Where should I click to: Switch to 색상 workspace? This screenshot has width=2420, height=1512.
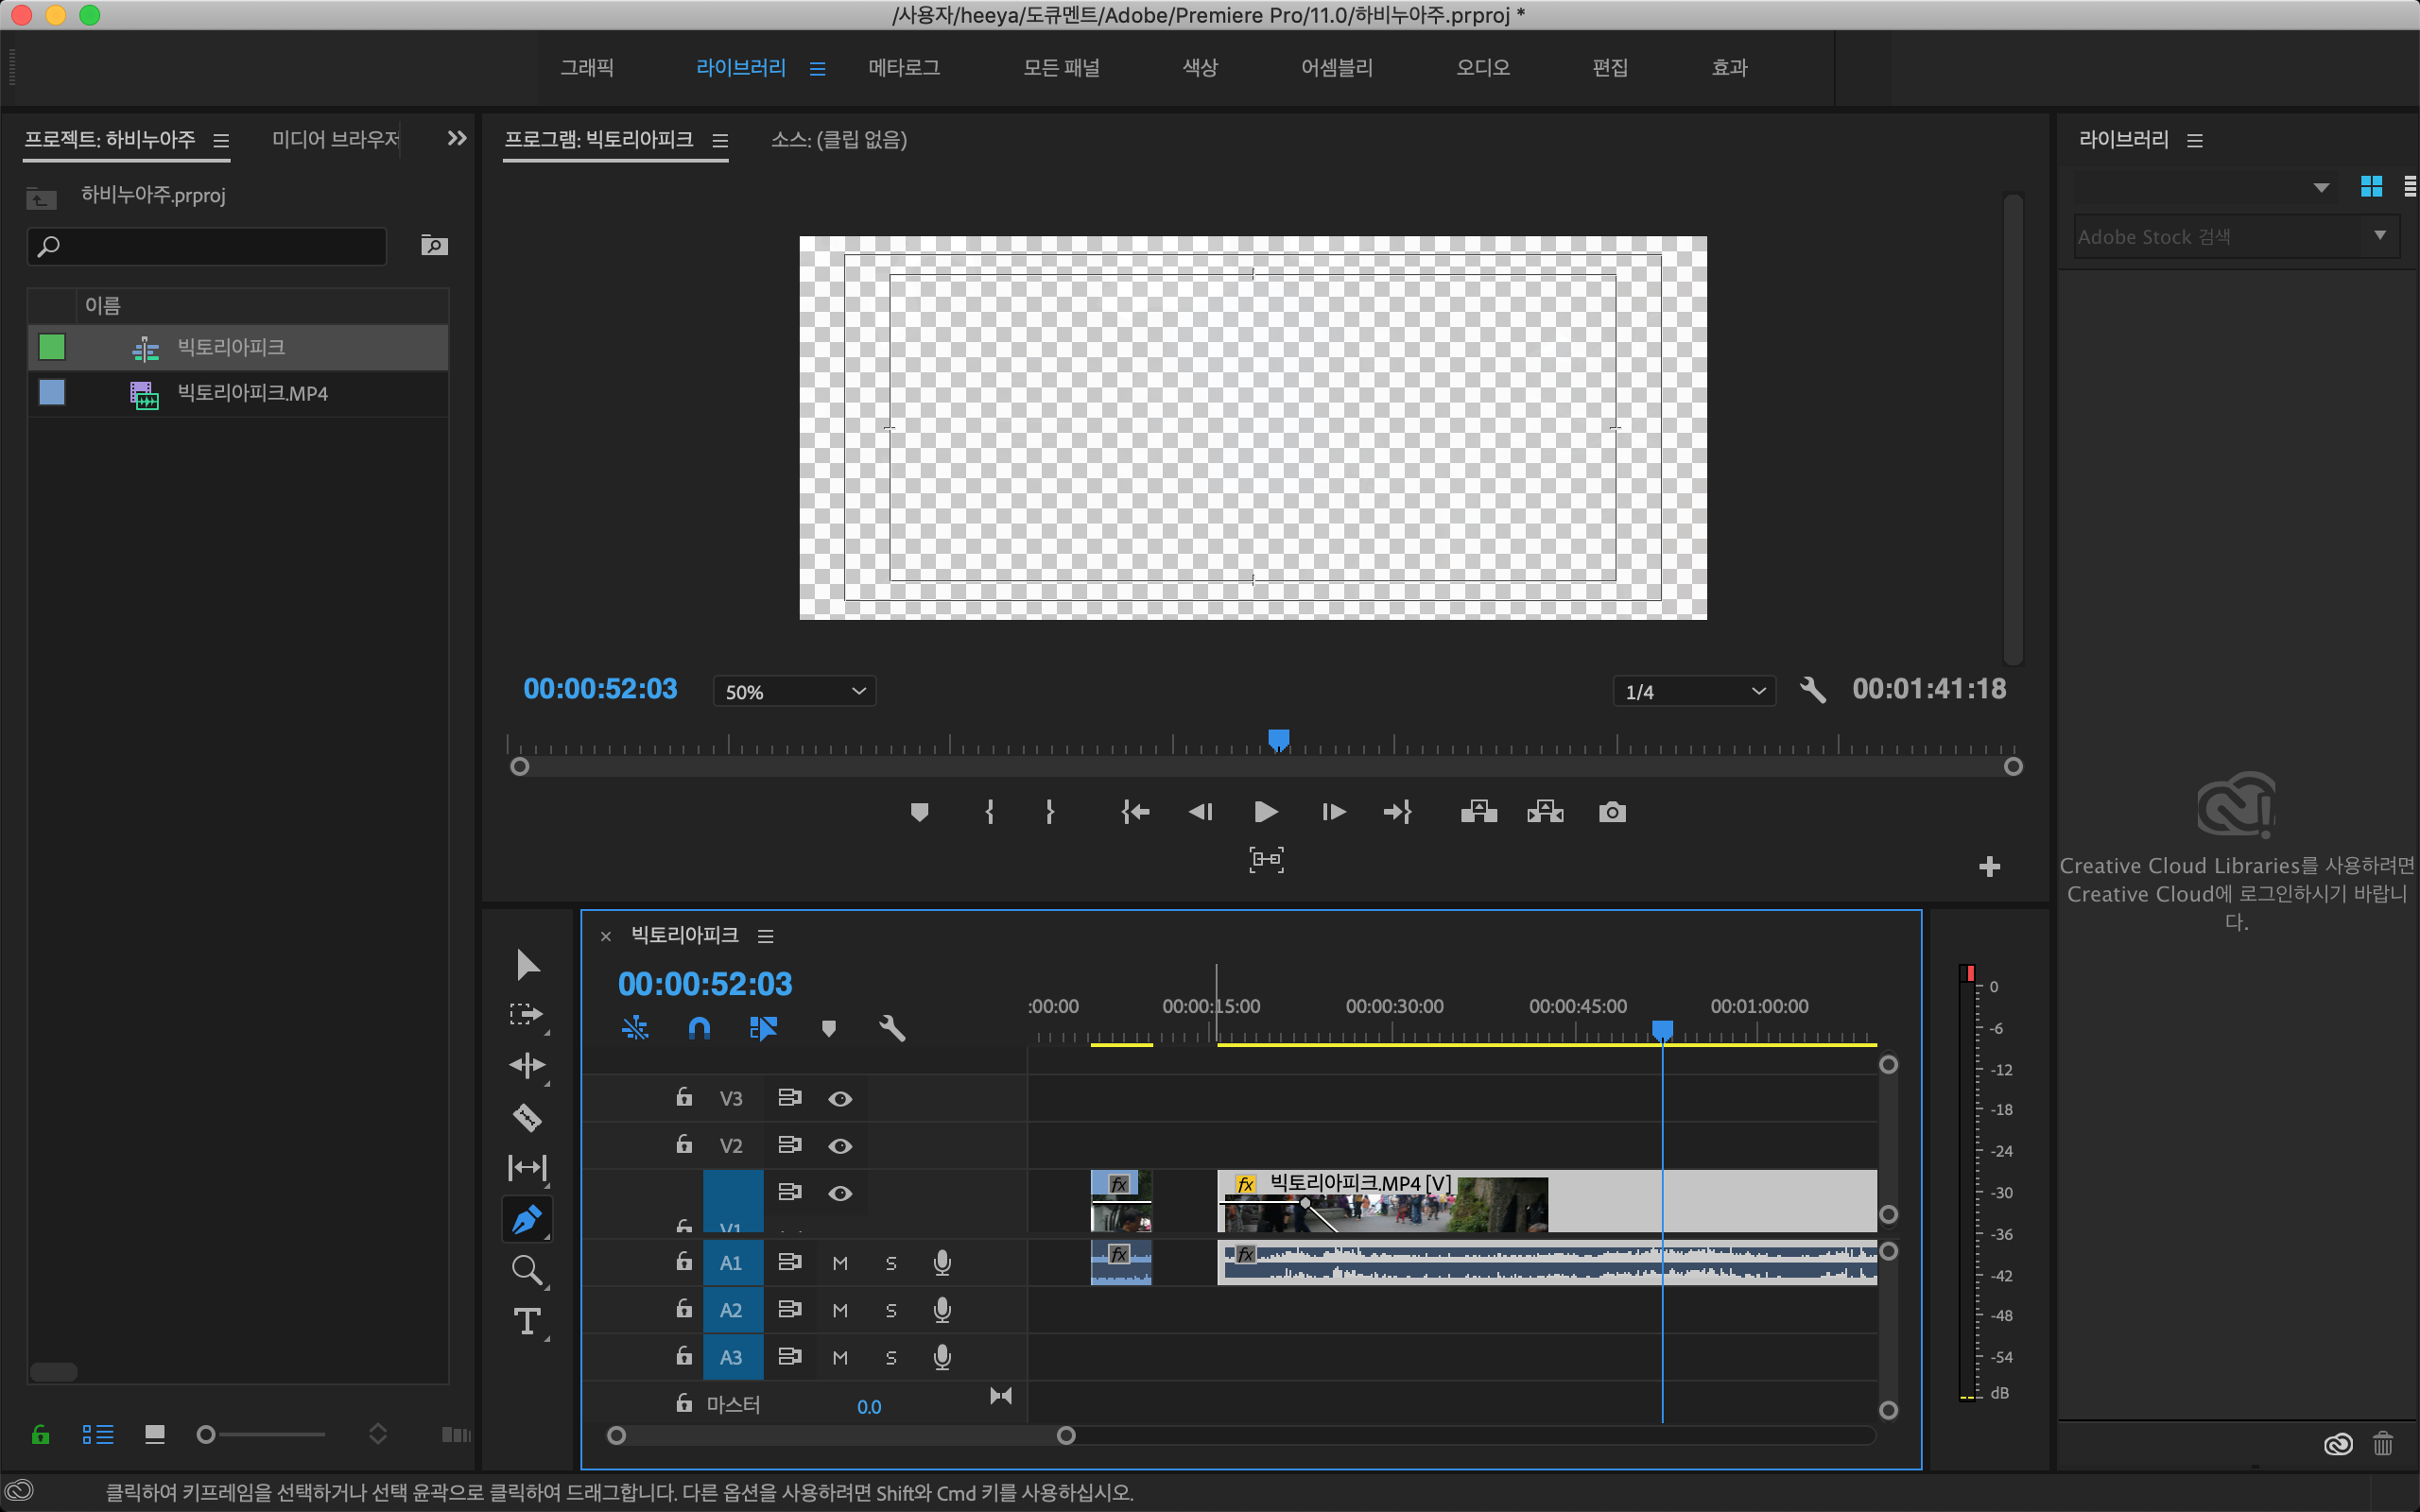click(1200, 67)
